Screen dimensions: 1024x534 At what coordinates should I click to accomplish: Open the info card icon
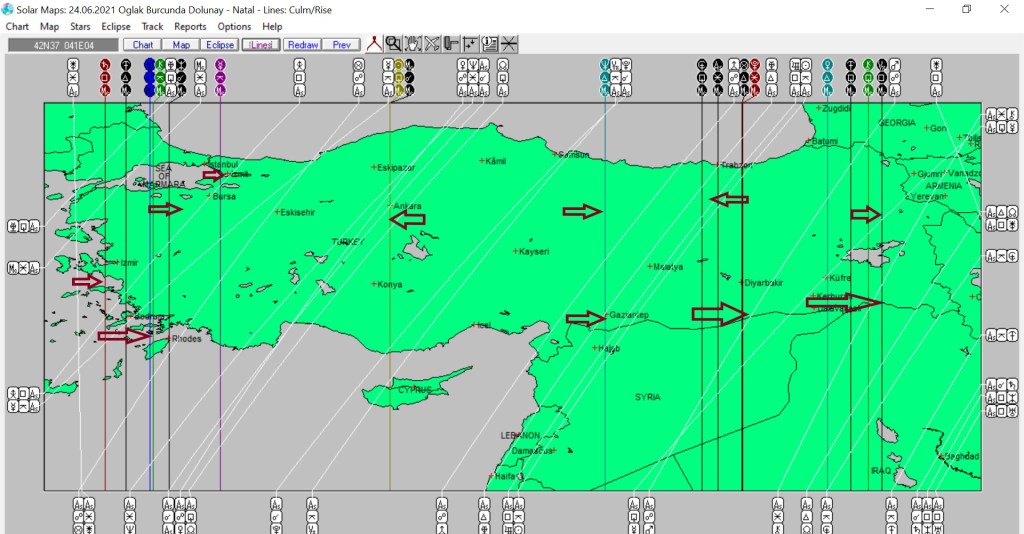pos(489,44)
